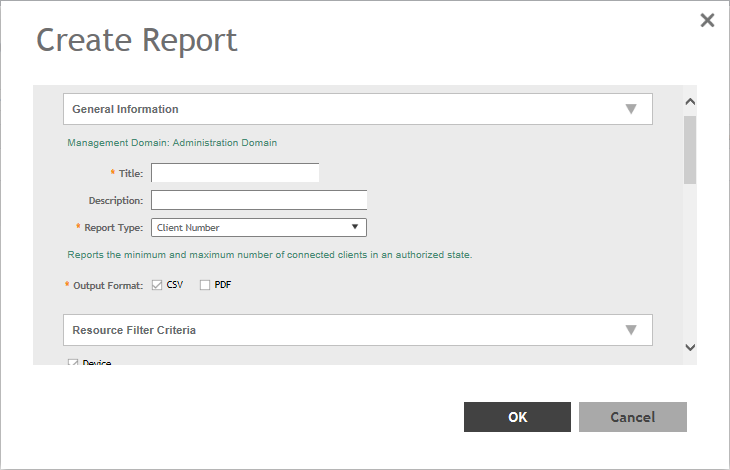Image resolution: width=730 pixels, height=470 pixels.
Task: Click the Management Domain text line
Action: (x=172, y=142)
